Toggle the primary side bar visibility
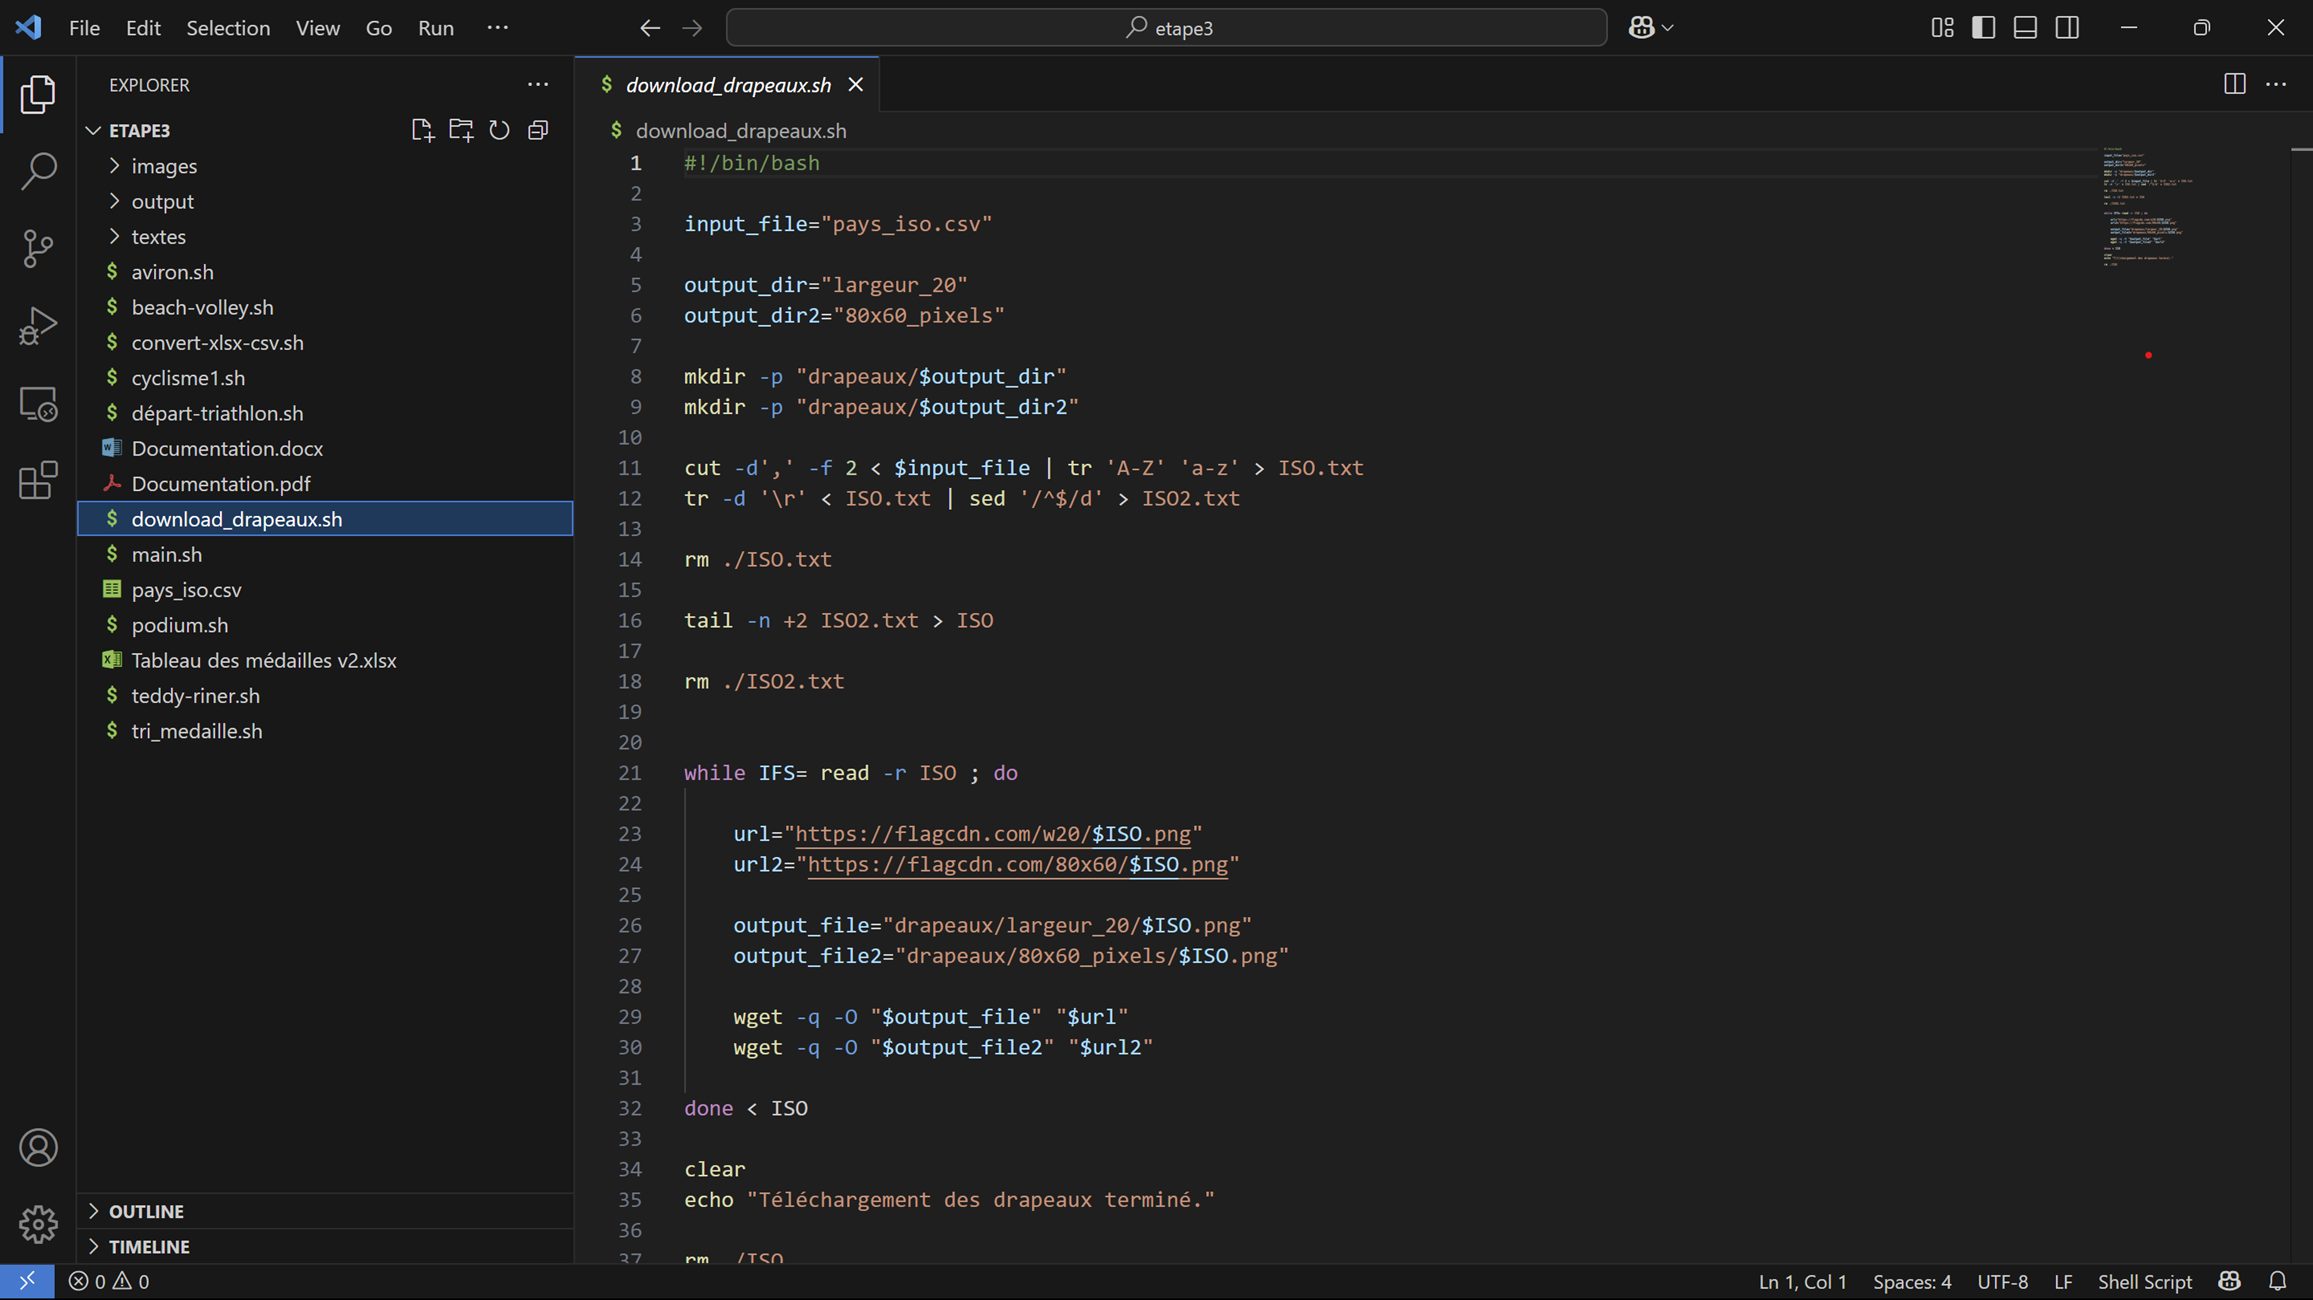The width and height of the screenshot is (2313, 1300). [1984, 28]
